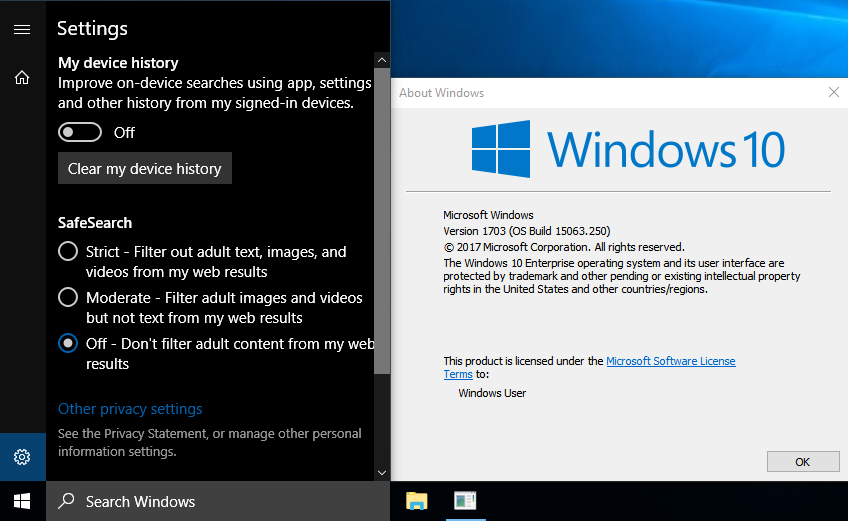Open File Explorer from taskbar
Image resolution: width=848 pixels, height=521 pixels.
(x=416, y=501)
